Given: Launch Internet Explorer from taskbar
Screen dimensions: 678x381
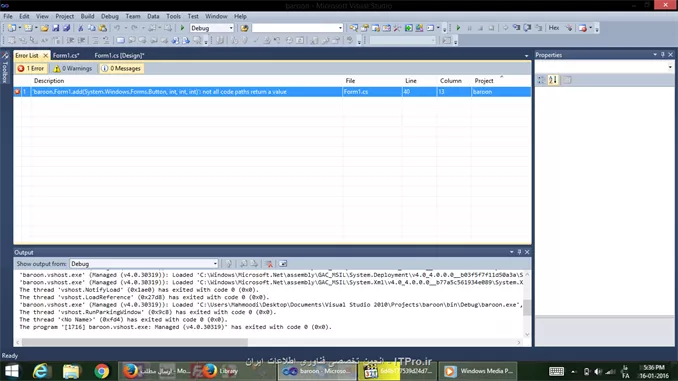Looking at the screenshot, I should point(41,371).
